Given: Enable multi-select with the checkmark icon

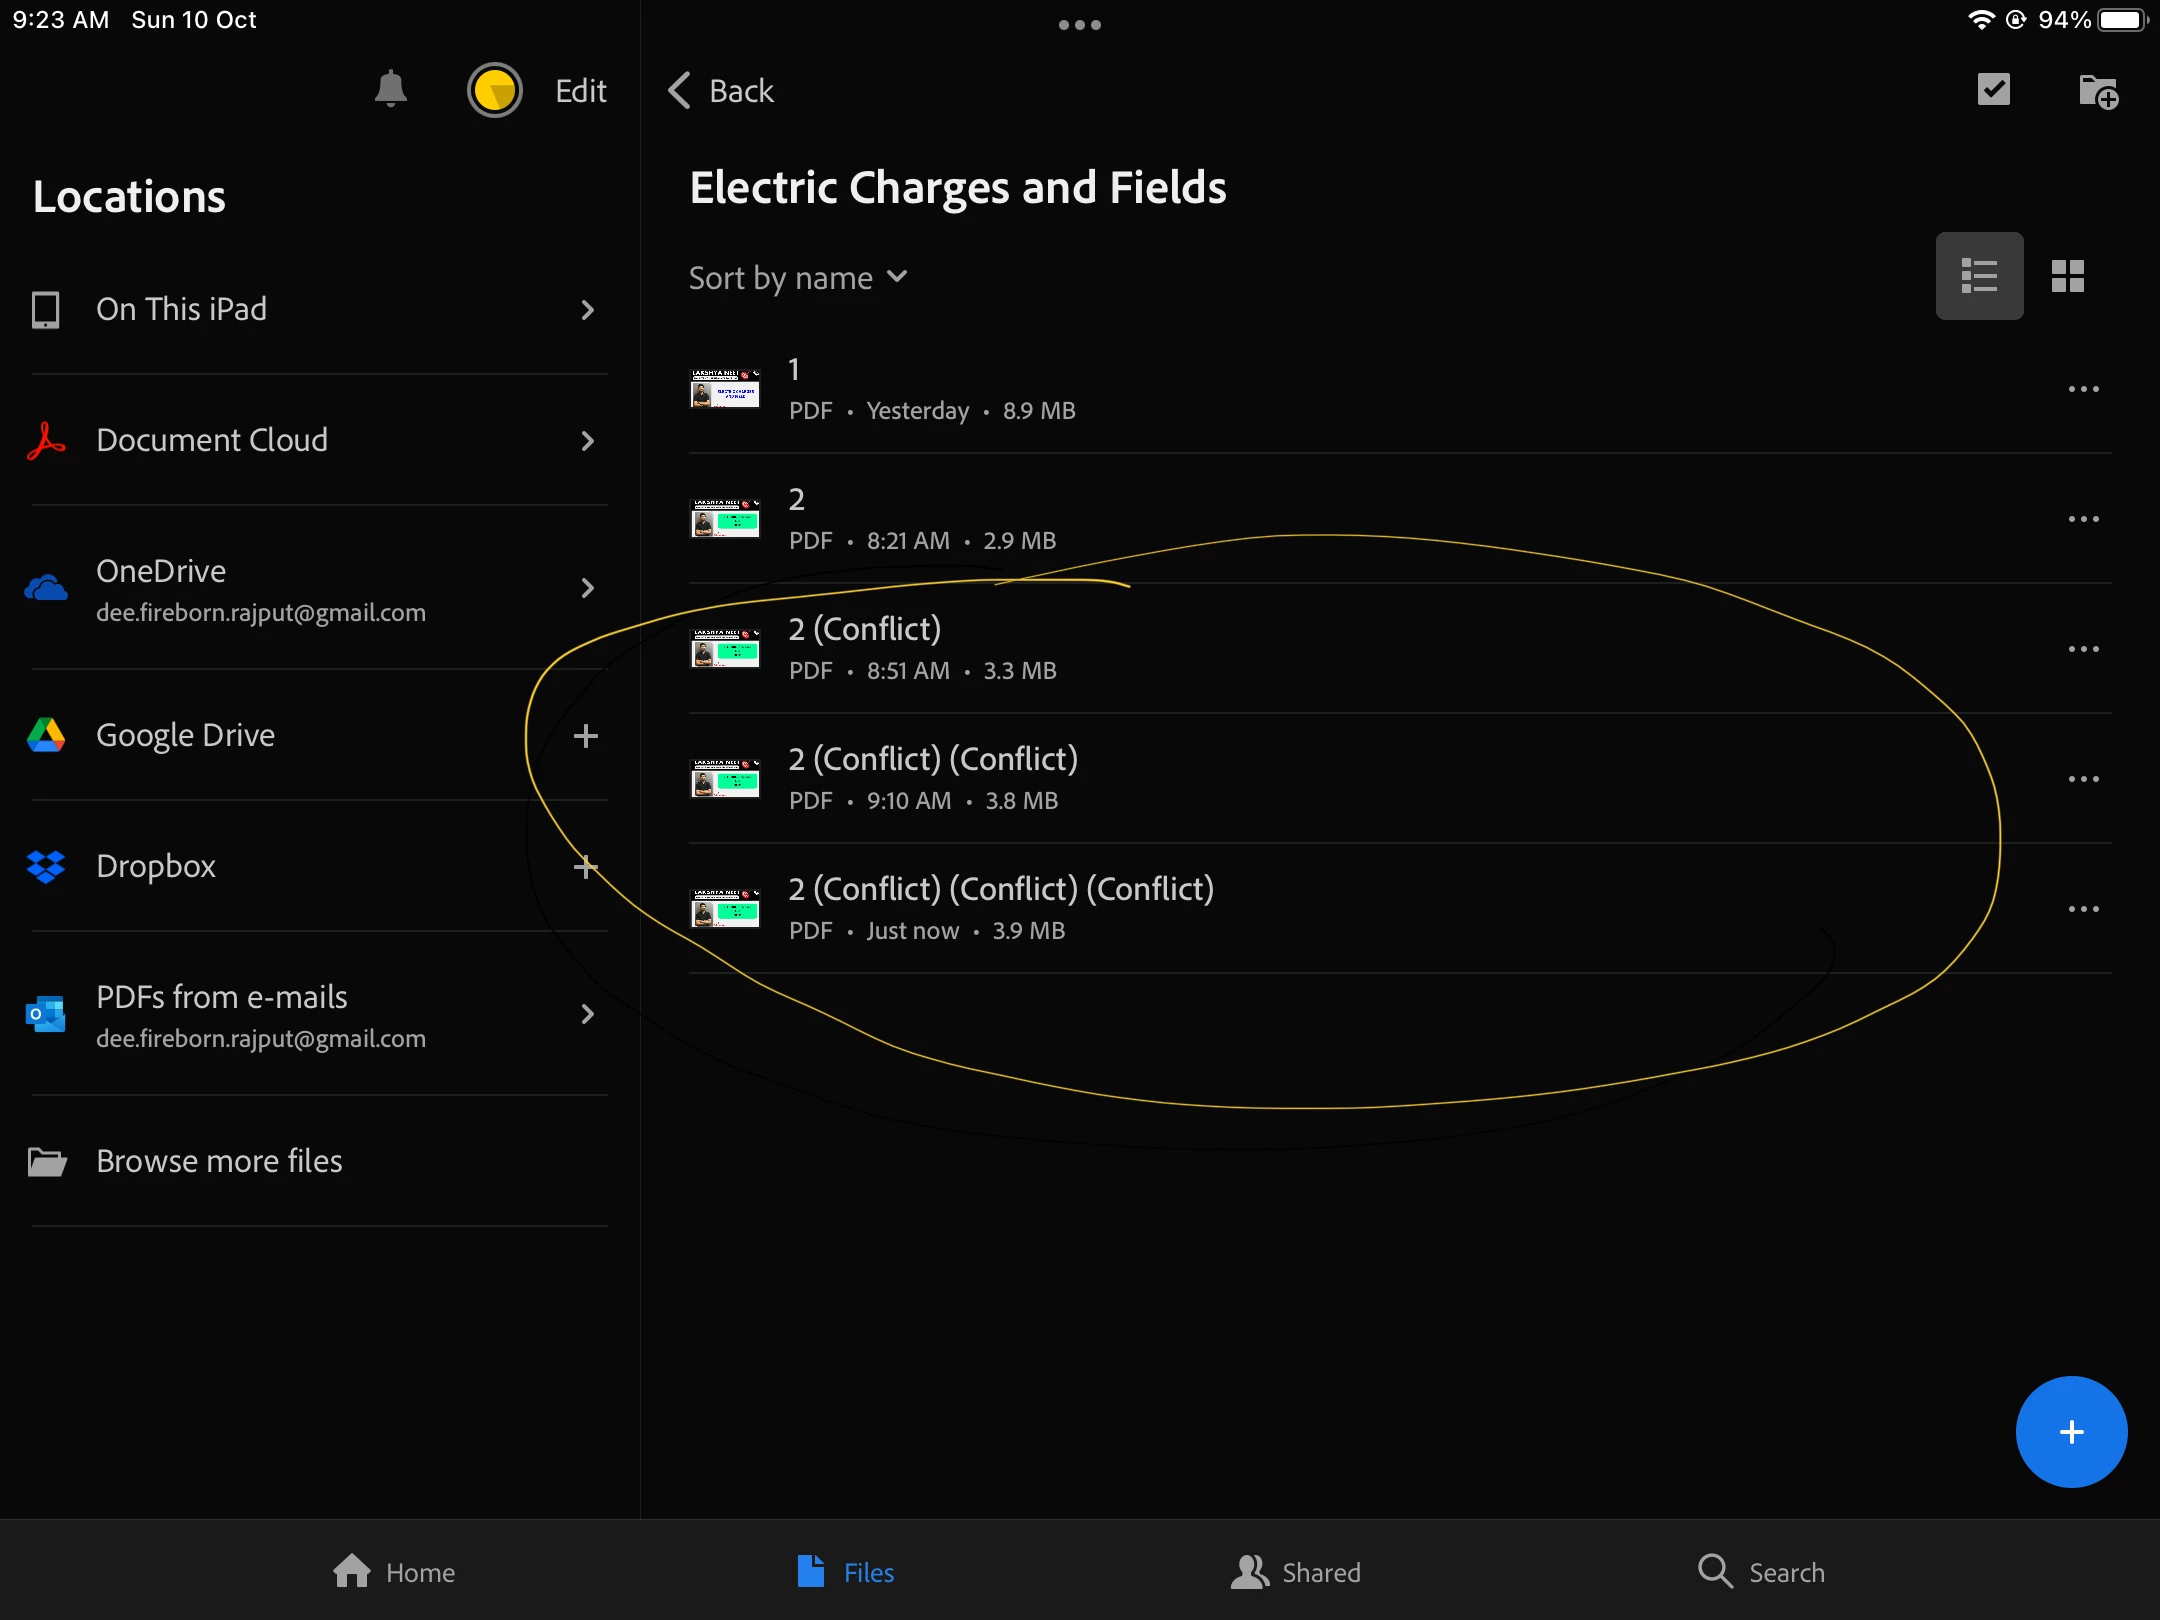Looking at the screenshot, I should 1993,90.
